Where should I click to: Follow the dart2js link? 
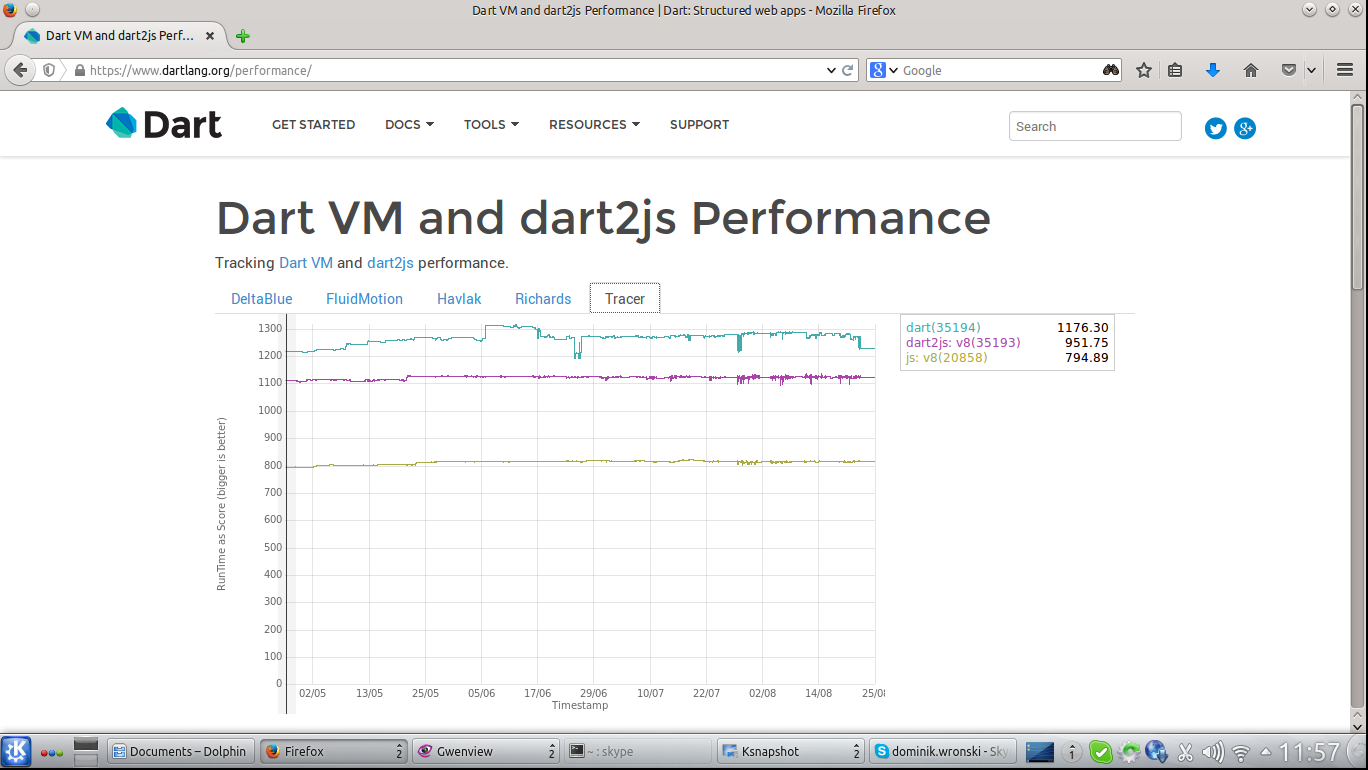(390, 263)
